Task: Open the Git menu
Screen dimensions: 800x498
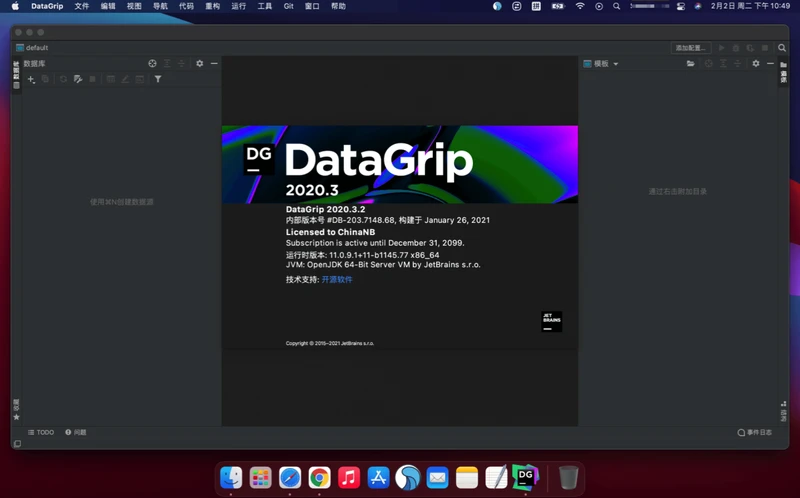Action: click(288, 6)
